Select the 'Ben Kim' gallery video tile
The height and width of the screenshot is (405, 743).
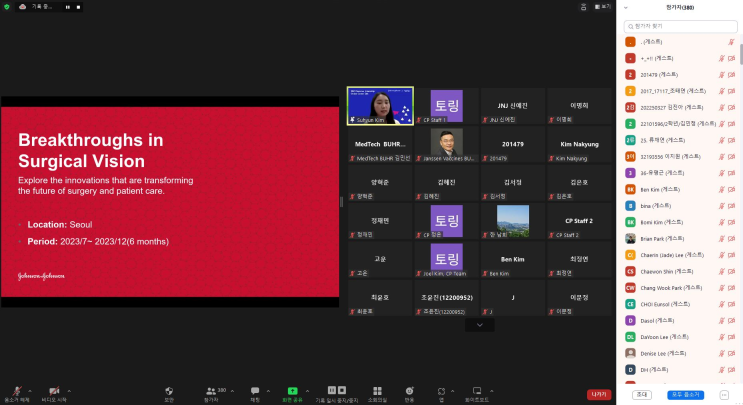click(x=513, y=260)
